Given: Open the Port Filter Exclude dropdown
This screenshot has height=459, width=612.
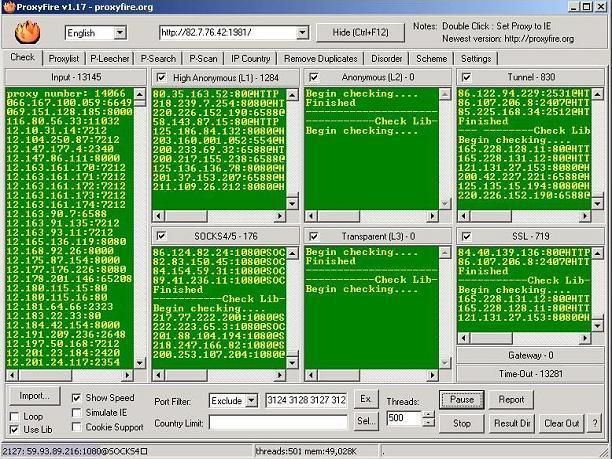Looking at the screenshot, I should (x=252, y=400).
